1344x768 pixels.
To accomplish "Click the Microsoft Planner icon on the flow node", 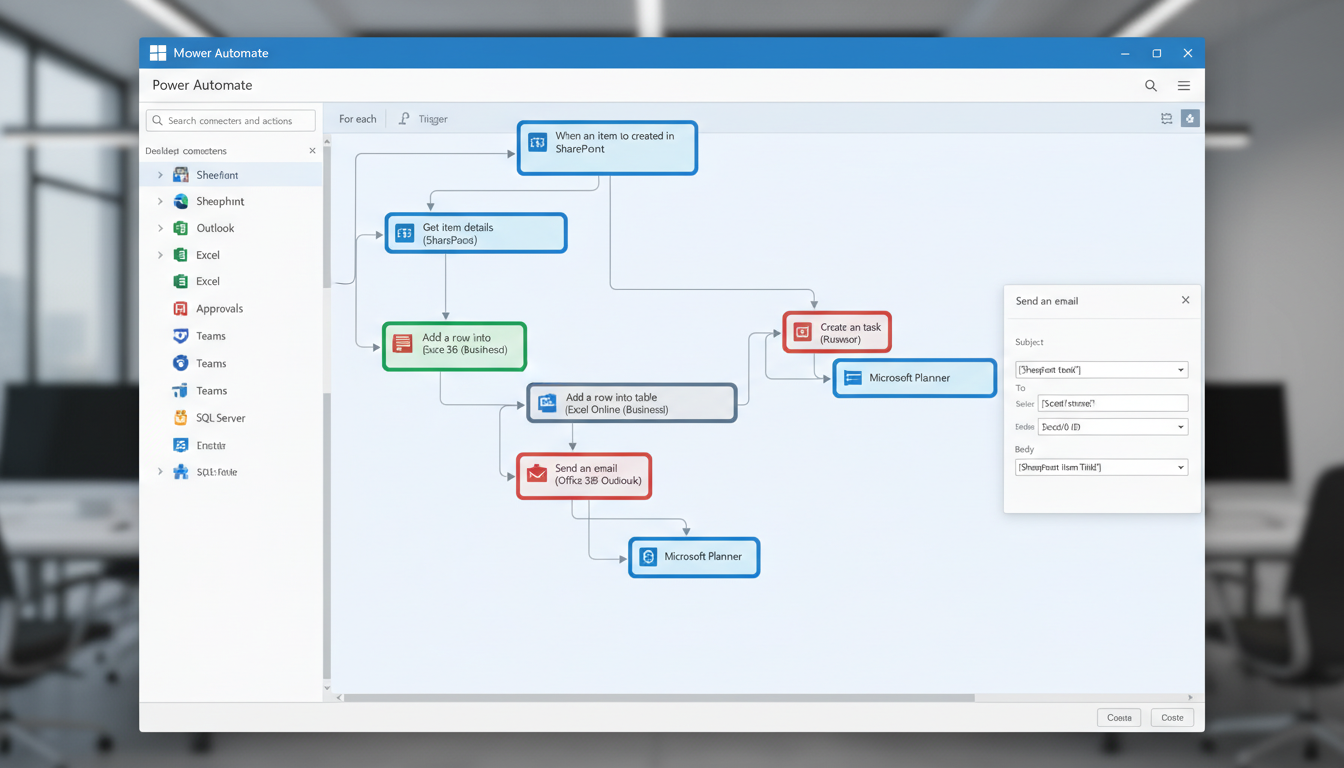I will click(x=854, y=377).
